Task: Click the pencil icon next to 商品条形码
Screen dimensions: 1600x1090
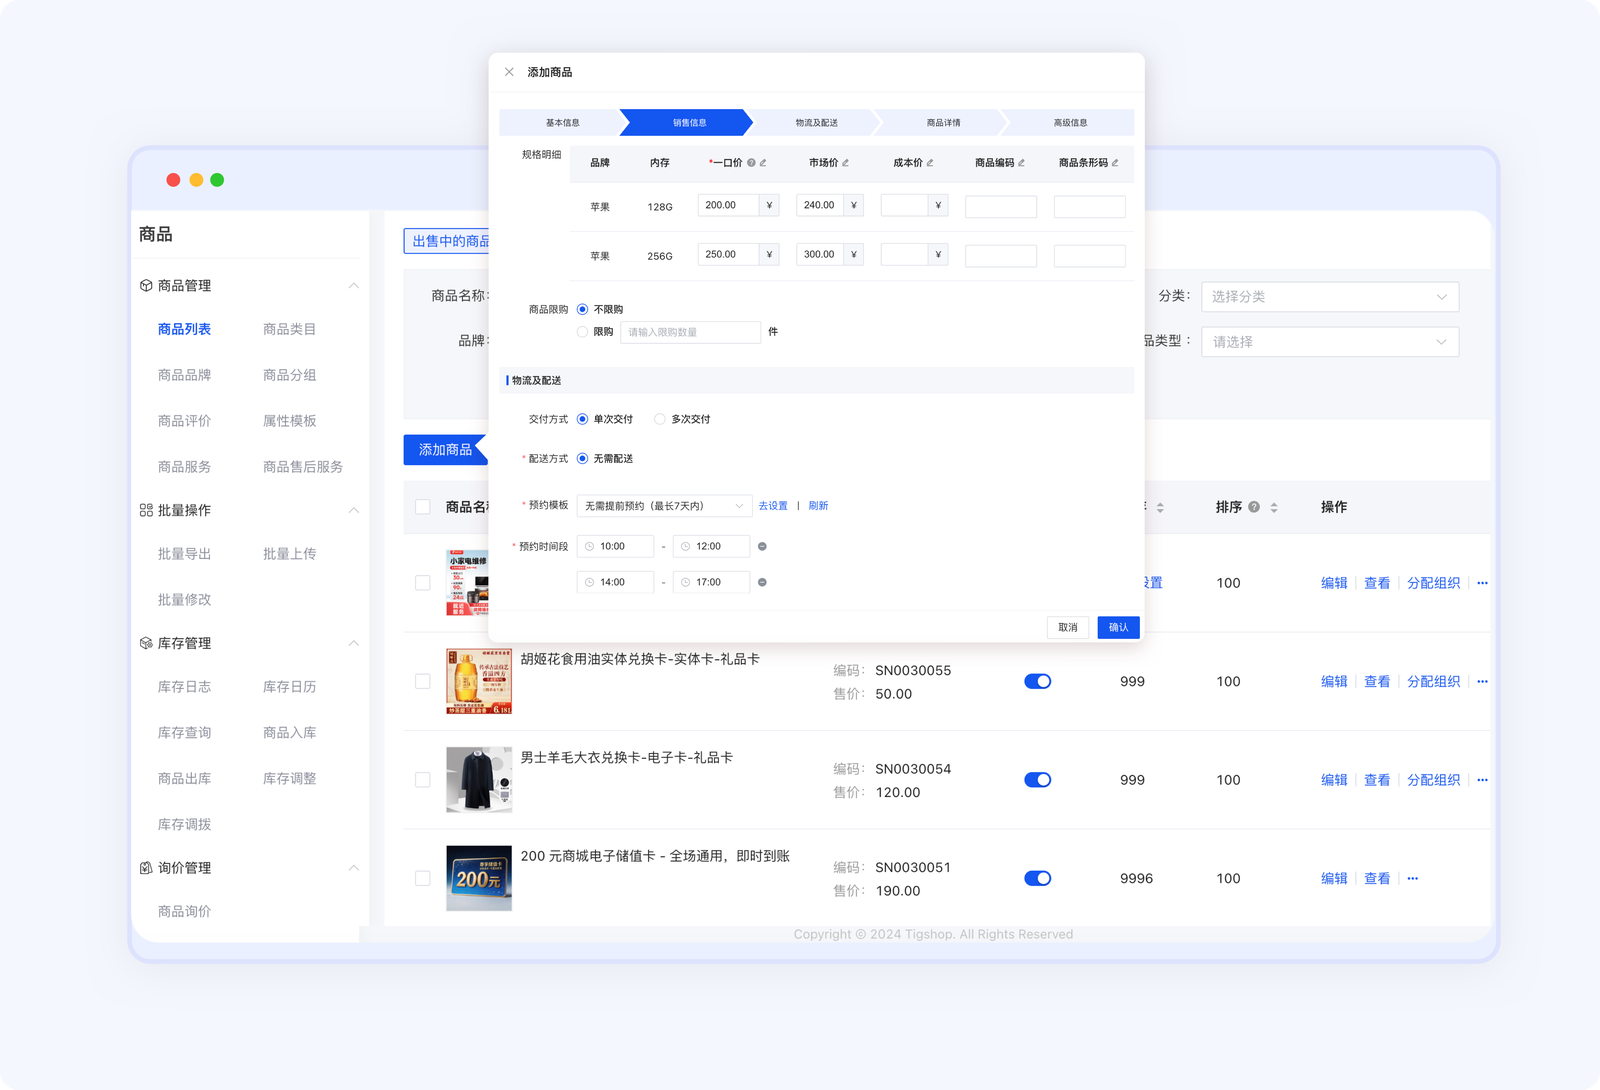Action: 1115,163
